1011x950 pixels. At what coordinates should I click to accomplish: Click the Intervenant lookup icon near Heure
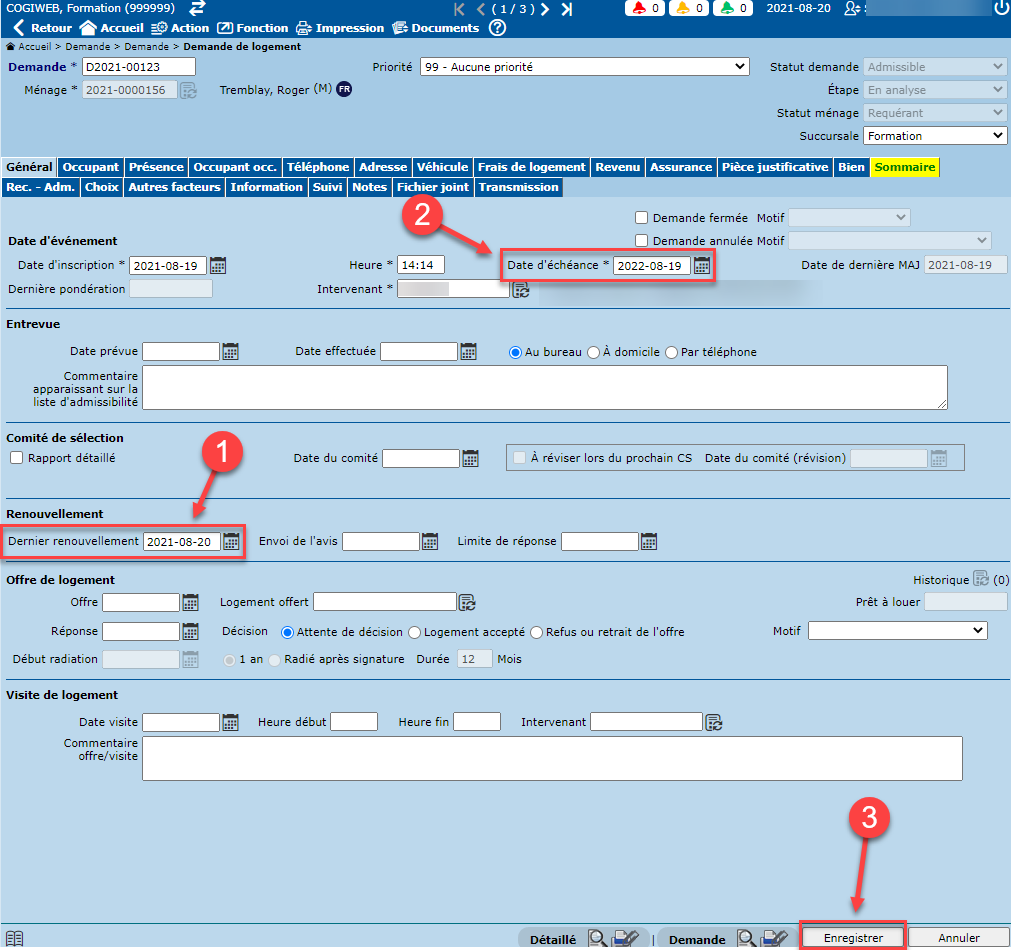coord(520,290)
